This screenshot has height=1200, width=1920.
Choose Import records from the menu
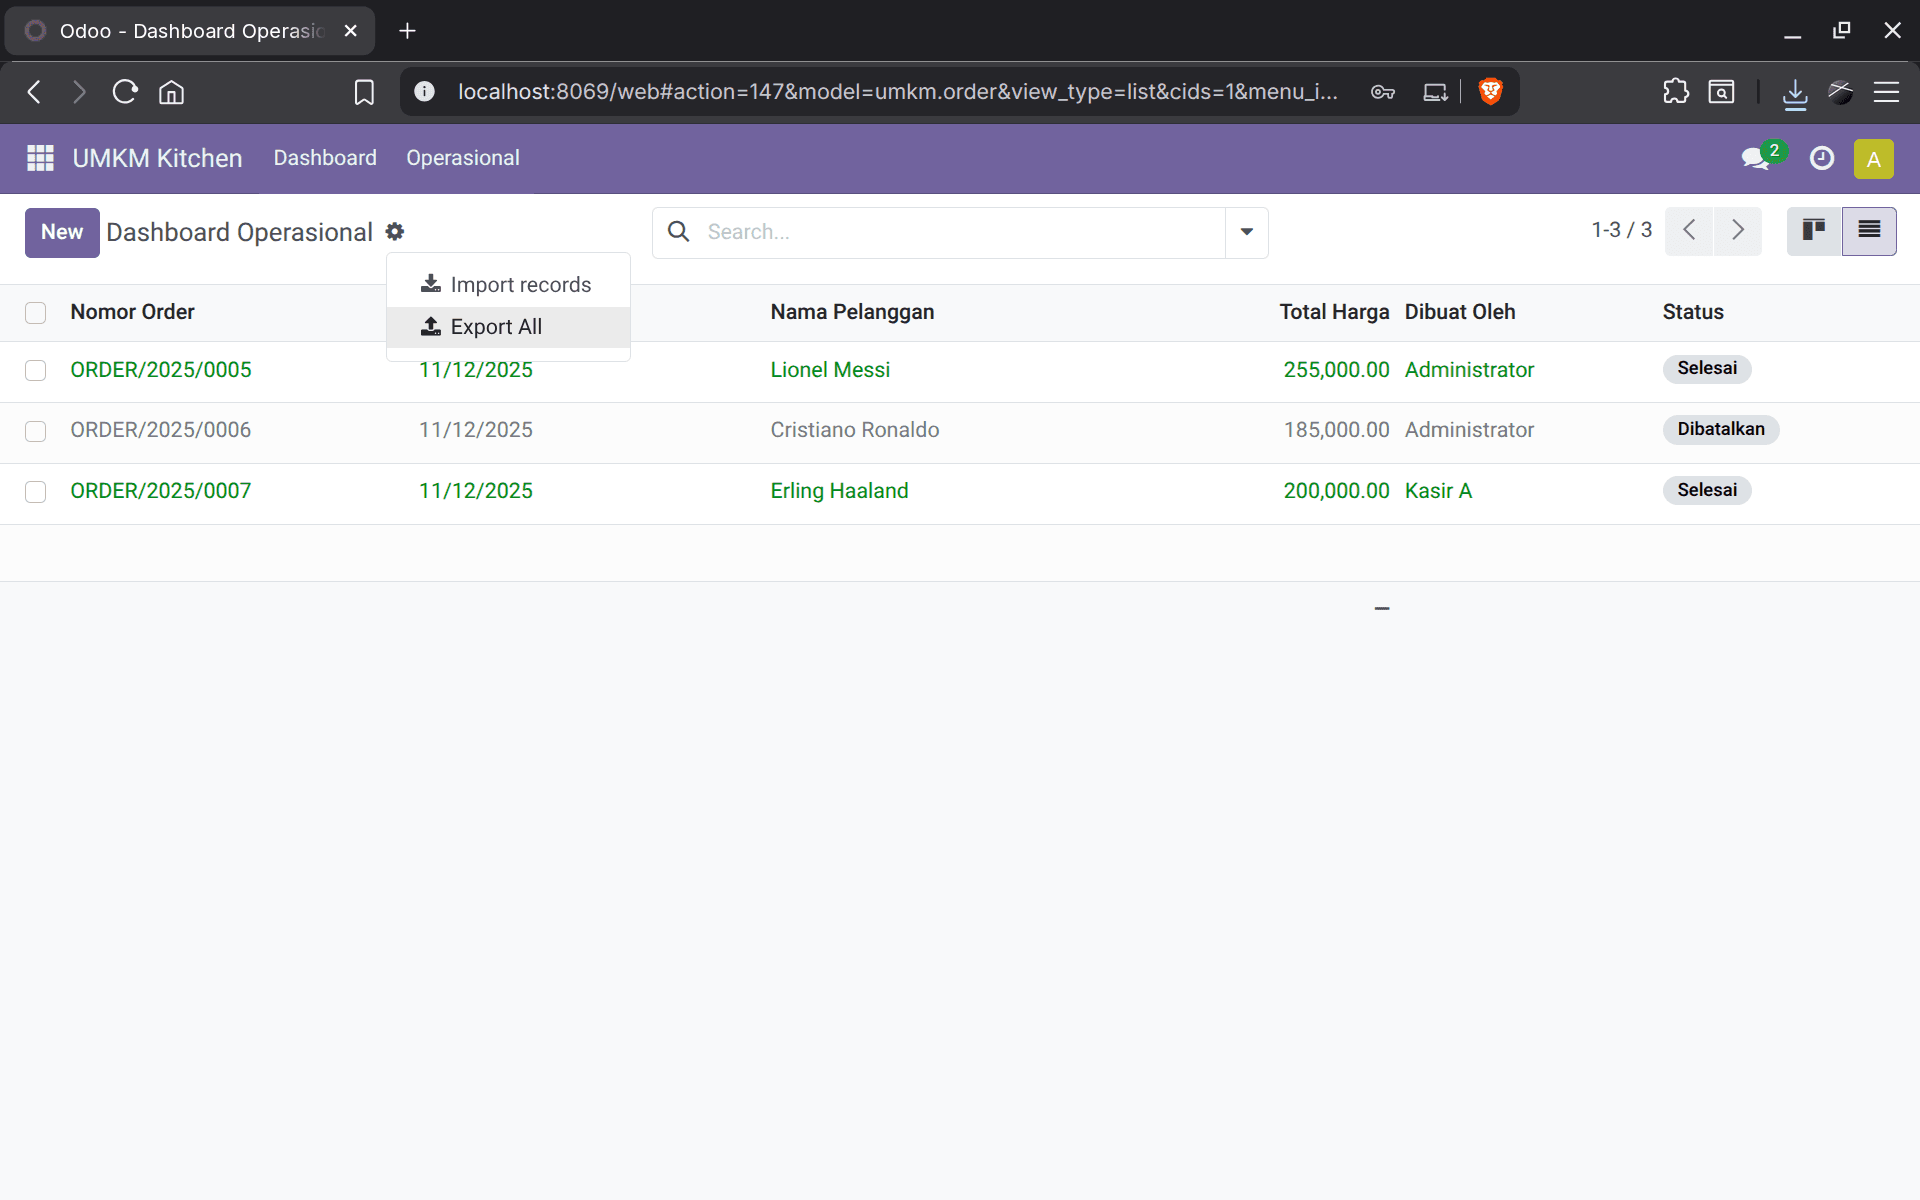pos(508,285)
